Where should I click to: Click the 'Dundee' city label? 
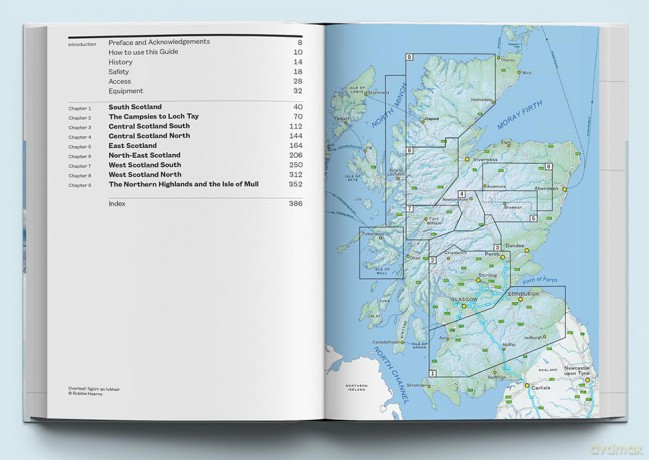514,246
